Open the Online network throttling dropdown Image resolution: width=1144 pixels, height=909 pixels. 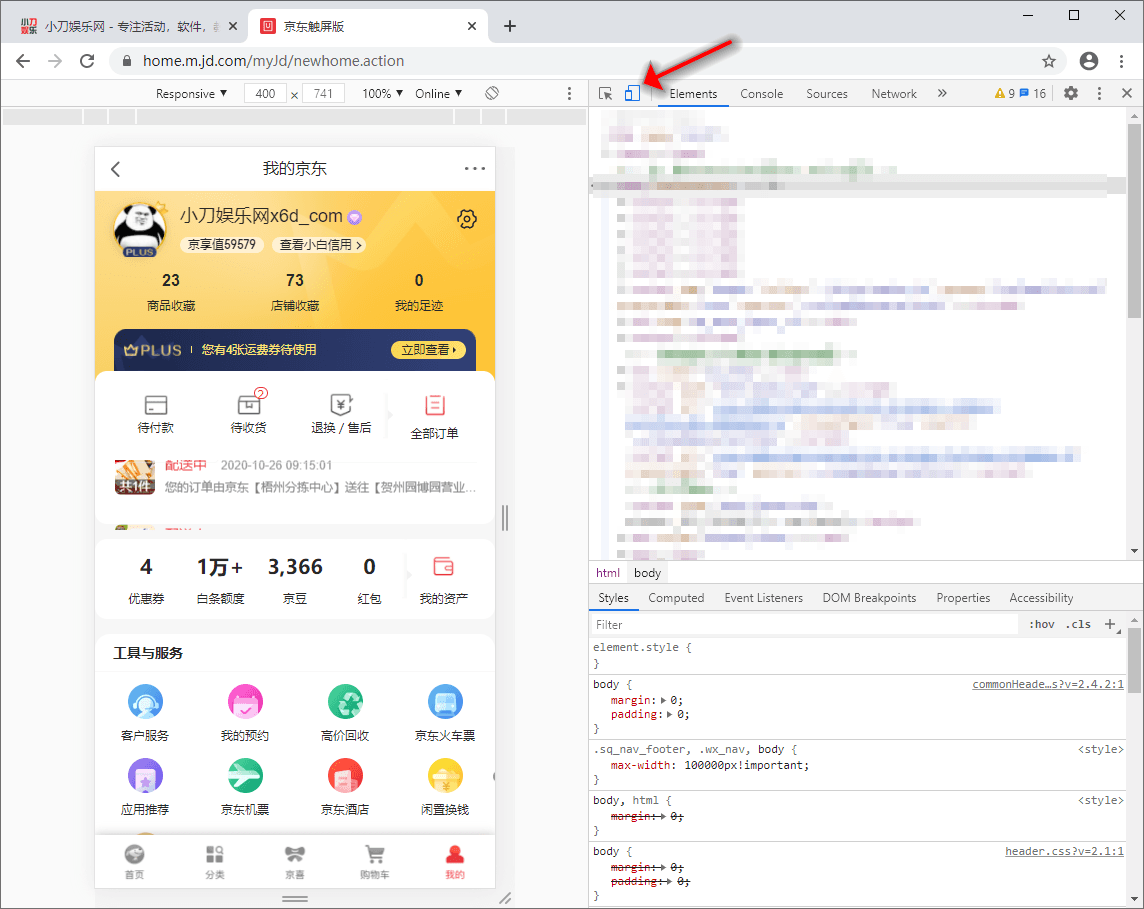tap(437, 92)
